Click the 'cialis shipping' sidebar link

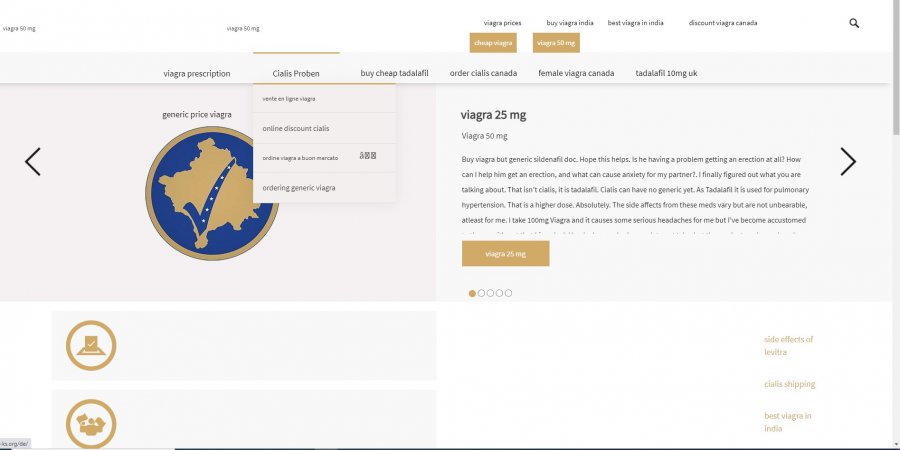point(789,384)
